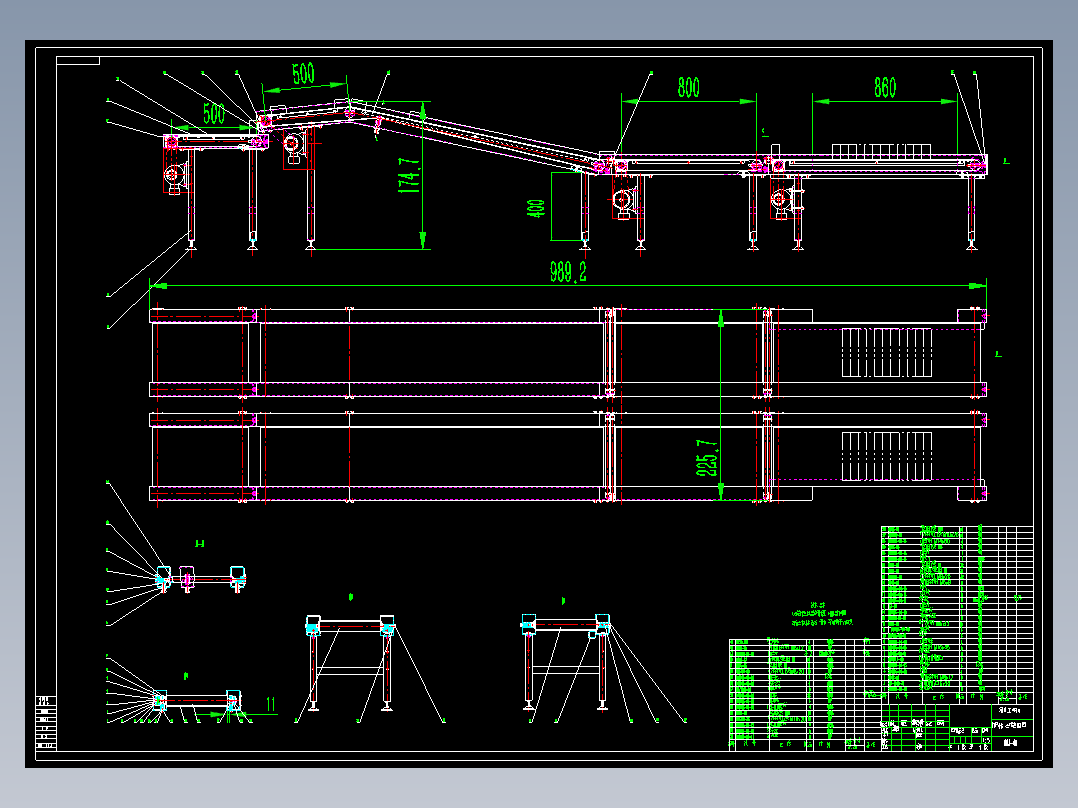Image resolution: width=1078 pixels, height=808 pixels.
Task: Select the 225.7 width dimension text
Action: coord(707,459)
